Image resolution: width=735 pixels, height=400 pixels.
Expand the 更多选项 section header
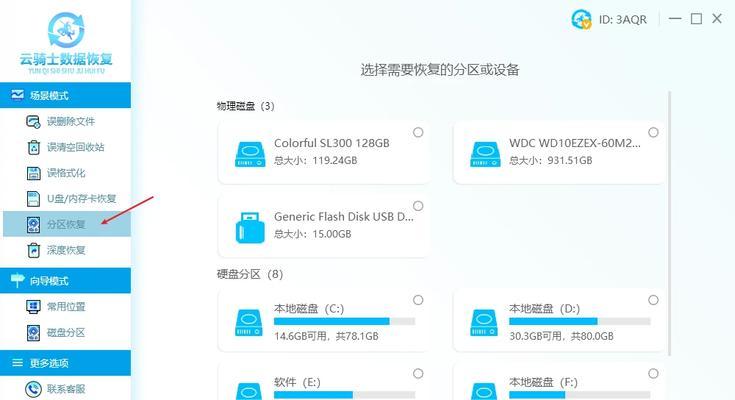[x=66, y=362]
